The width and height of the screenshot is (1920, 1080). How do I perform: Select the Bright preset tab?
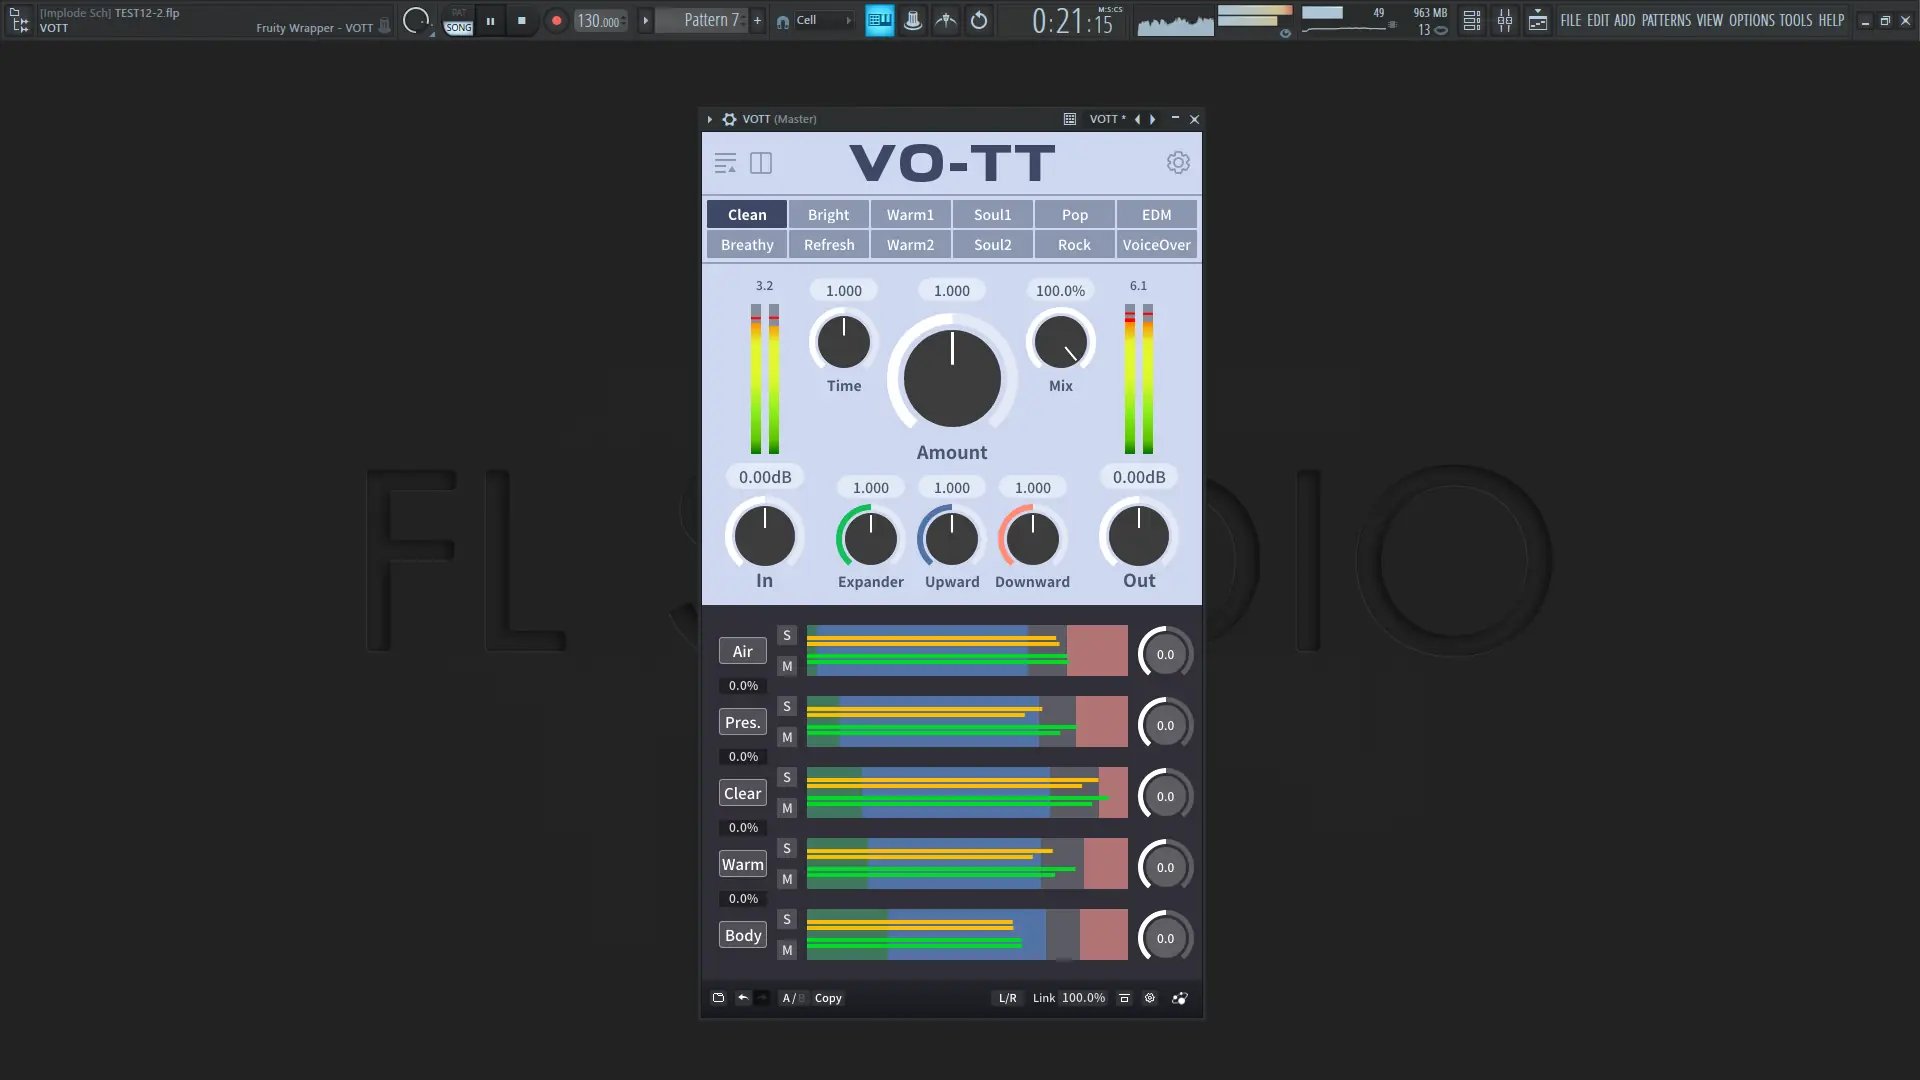click(x=828, y=215)
